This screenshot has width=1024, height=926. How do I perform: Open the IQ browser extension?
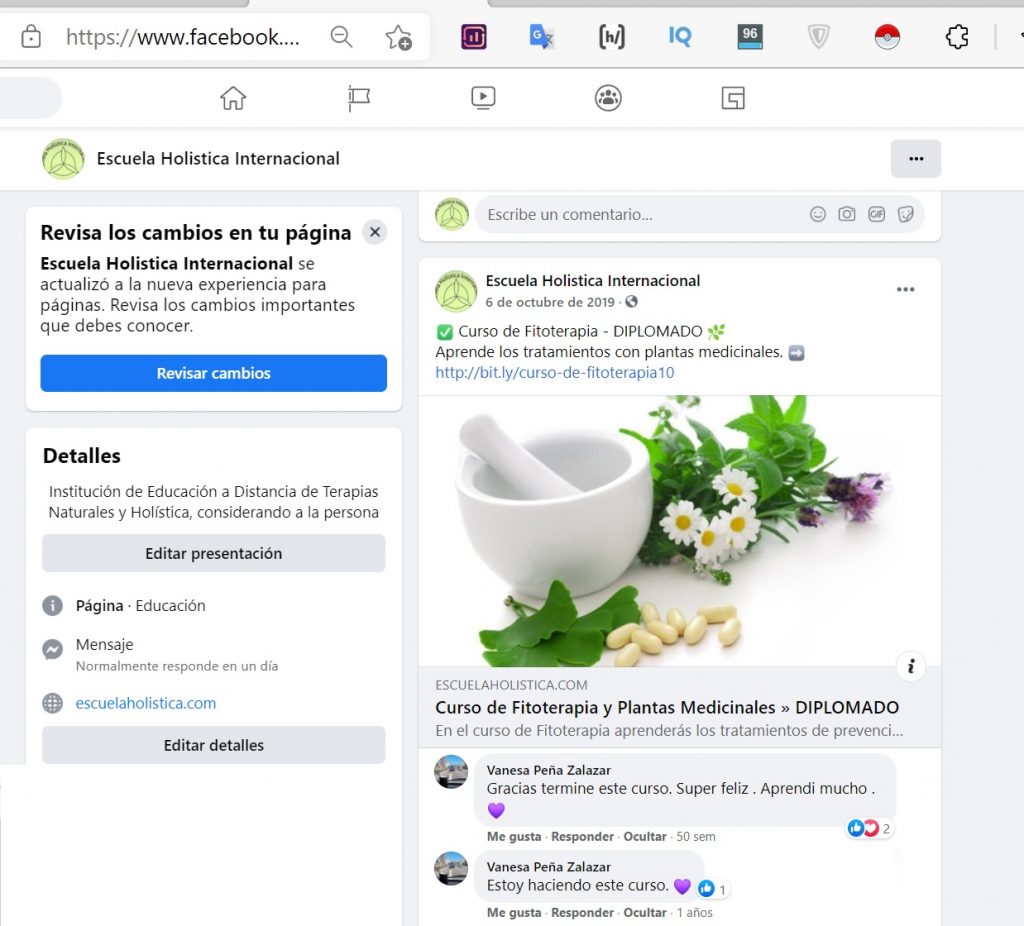tap(680, 37)
